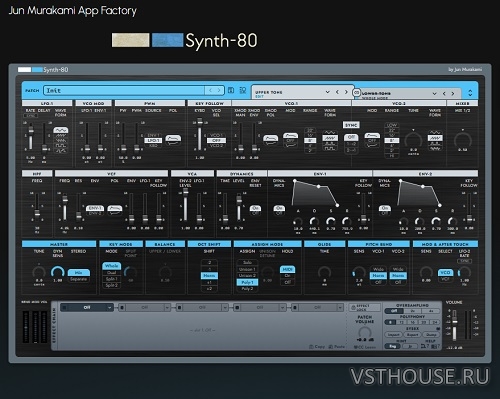The image size is (500, 399).
Task: Click the save patch icon
Action: [x=231, y=90]
